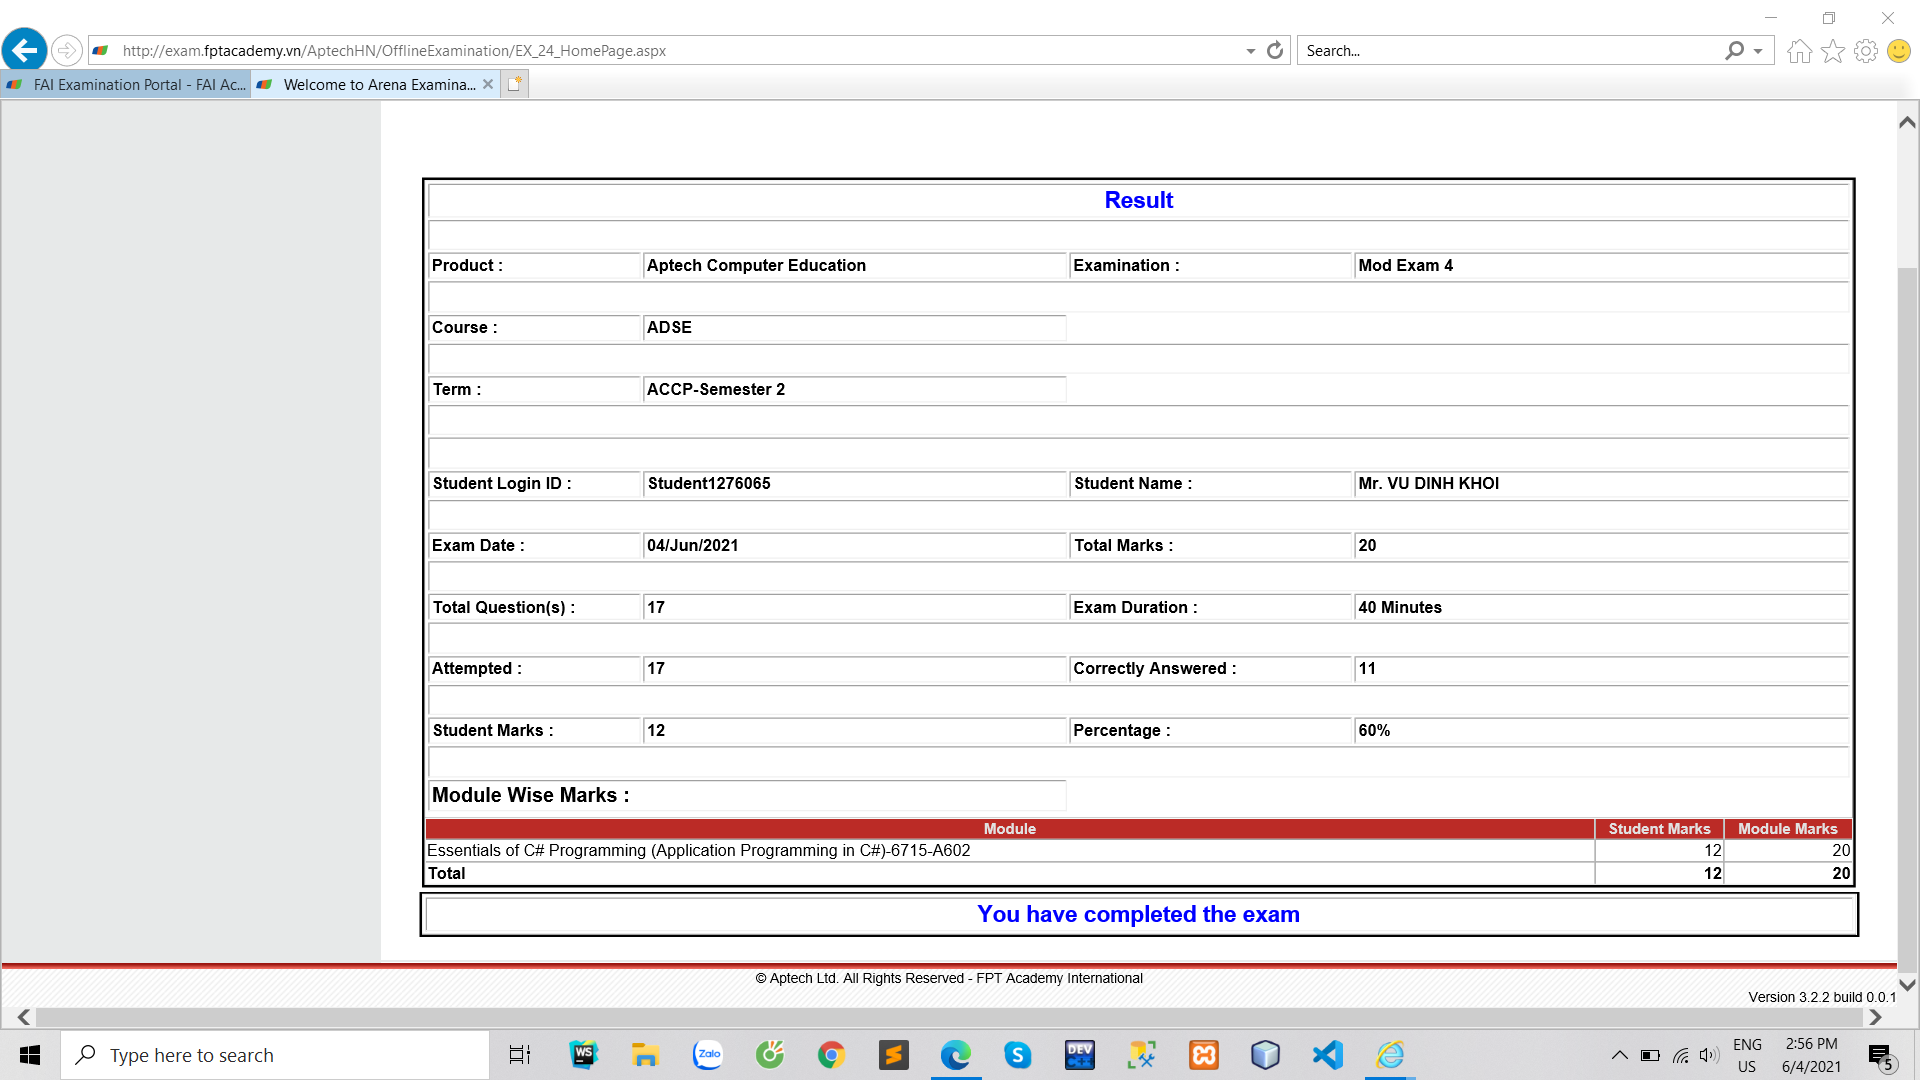The image size is (1920, 1080).
Task: Open the Cốc Cốc browser taskbar icon
Action: 770,1055
